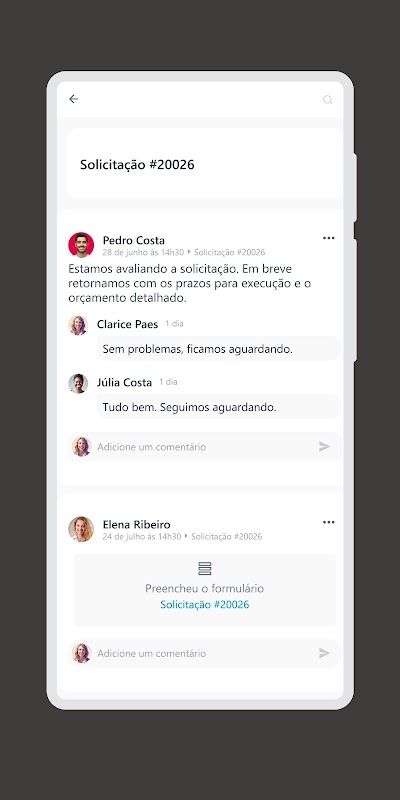Open Solicitação #20026 tag beside 28 de junho

(x=230, y=253)
